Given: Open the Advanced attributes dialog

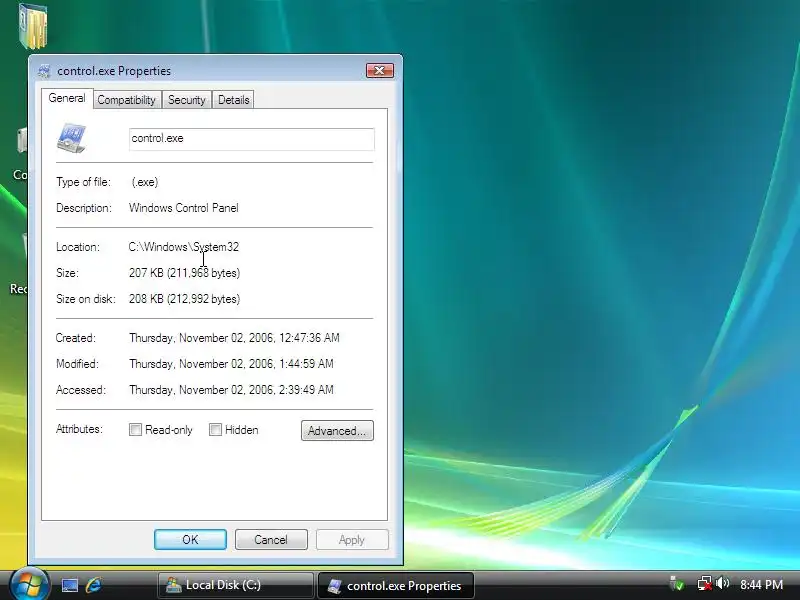Looking at the screenshot, I should coord(337,431).
